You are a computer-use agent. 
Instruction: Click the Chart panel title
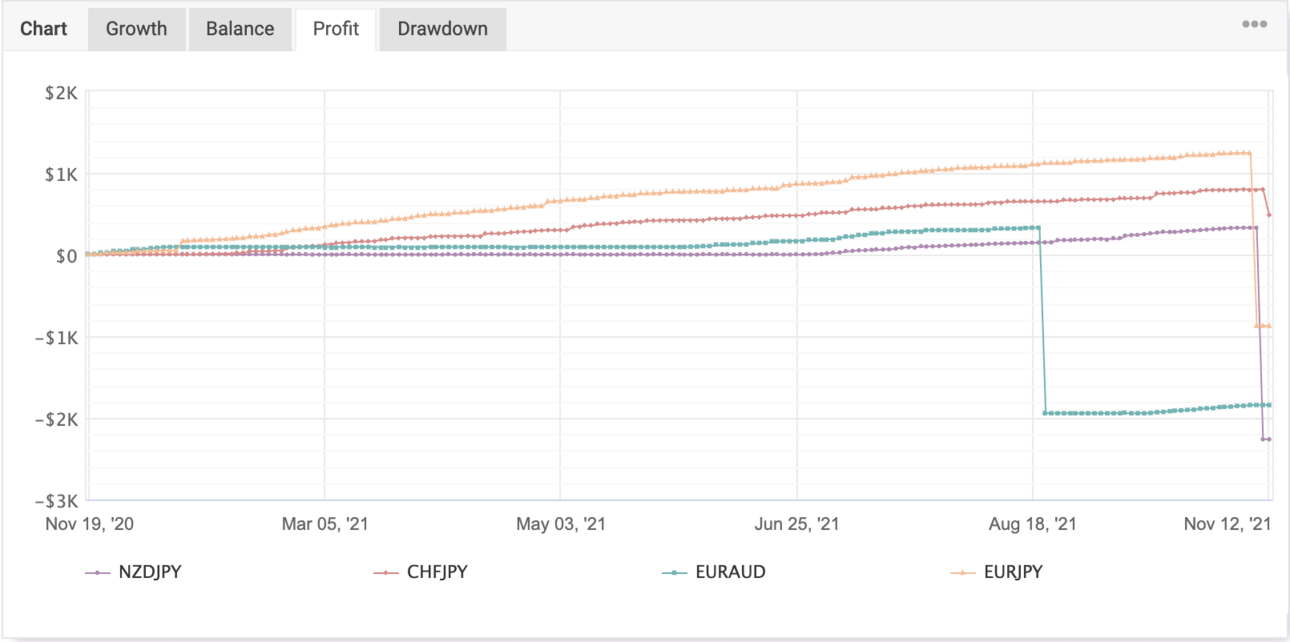pos(44,29)
